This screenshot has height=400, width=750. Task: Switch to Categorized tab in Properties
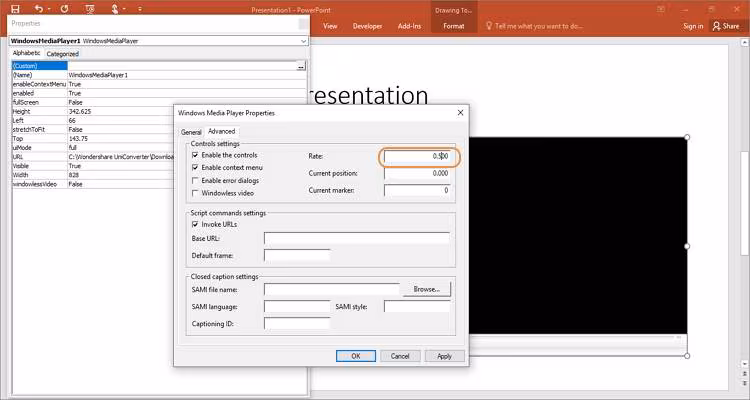tap(63, 54)
